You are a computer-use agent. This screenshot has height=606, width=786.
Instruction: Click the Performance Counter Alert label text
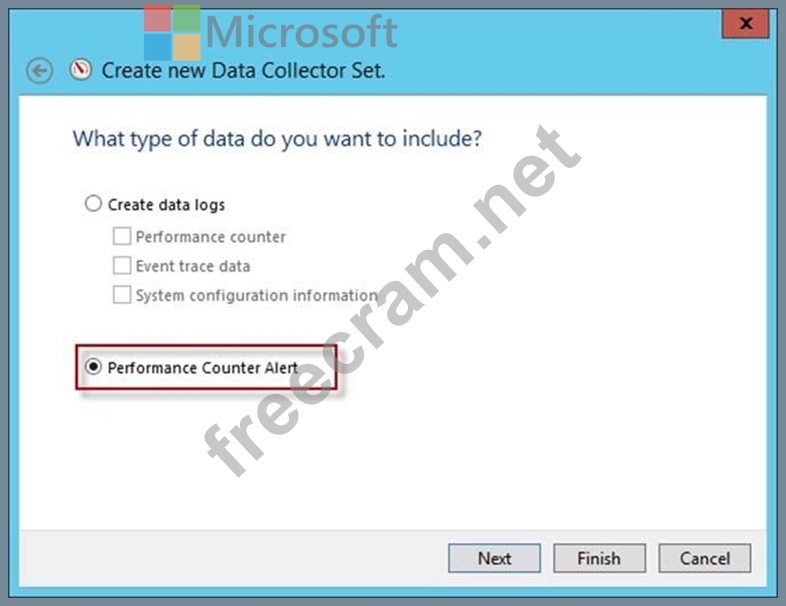[203, 368]
